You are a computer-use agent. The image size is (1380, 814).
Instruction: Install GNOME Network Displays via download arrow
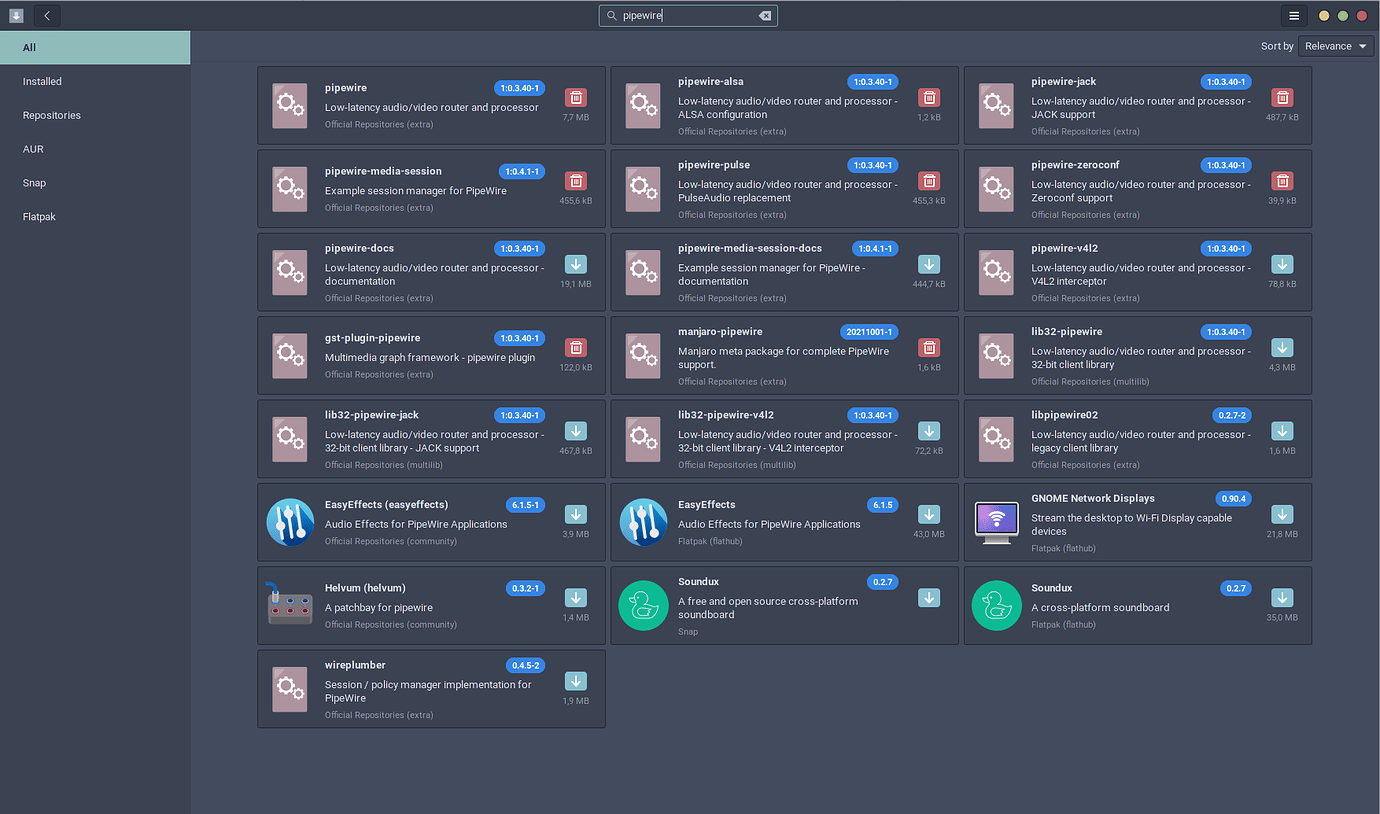[1282, 514]
